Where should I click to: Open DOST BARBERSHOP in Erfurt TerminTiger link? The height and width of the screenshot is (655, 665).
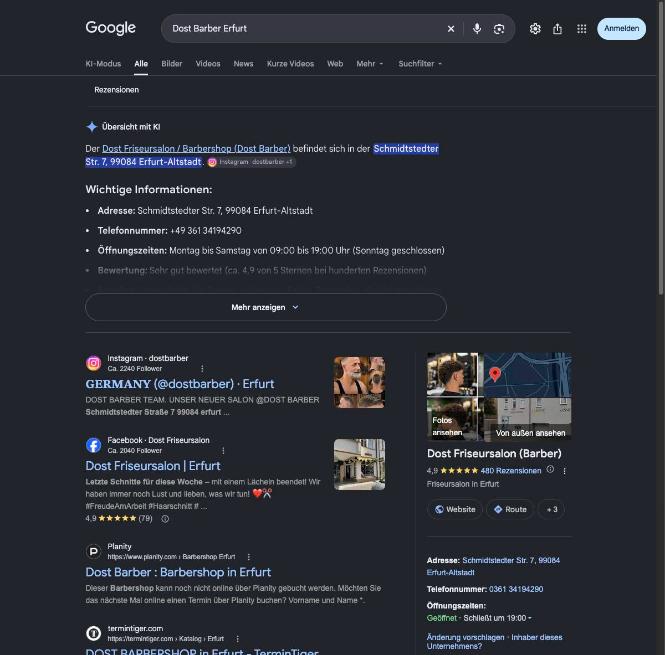[202, 652]
